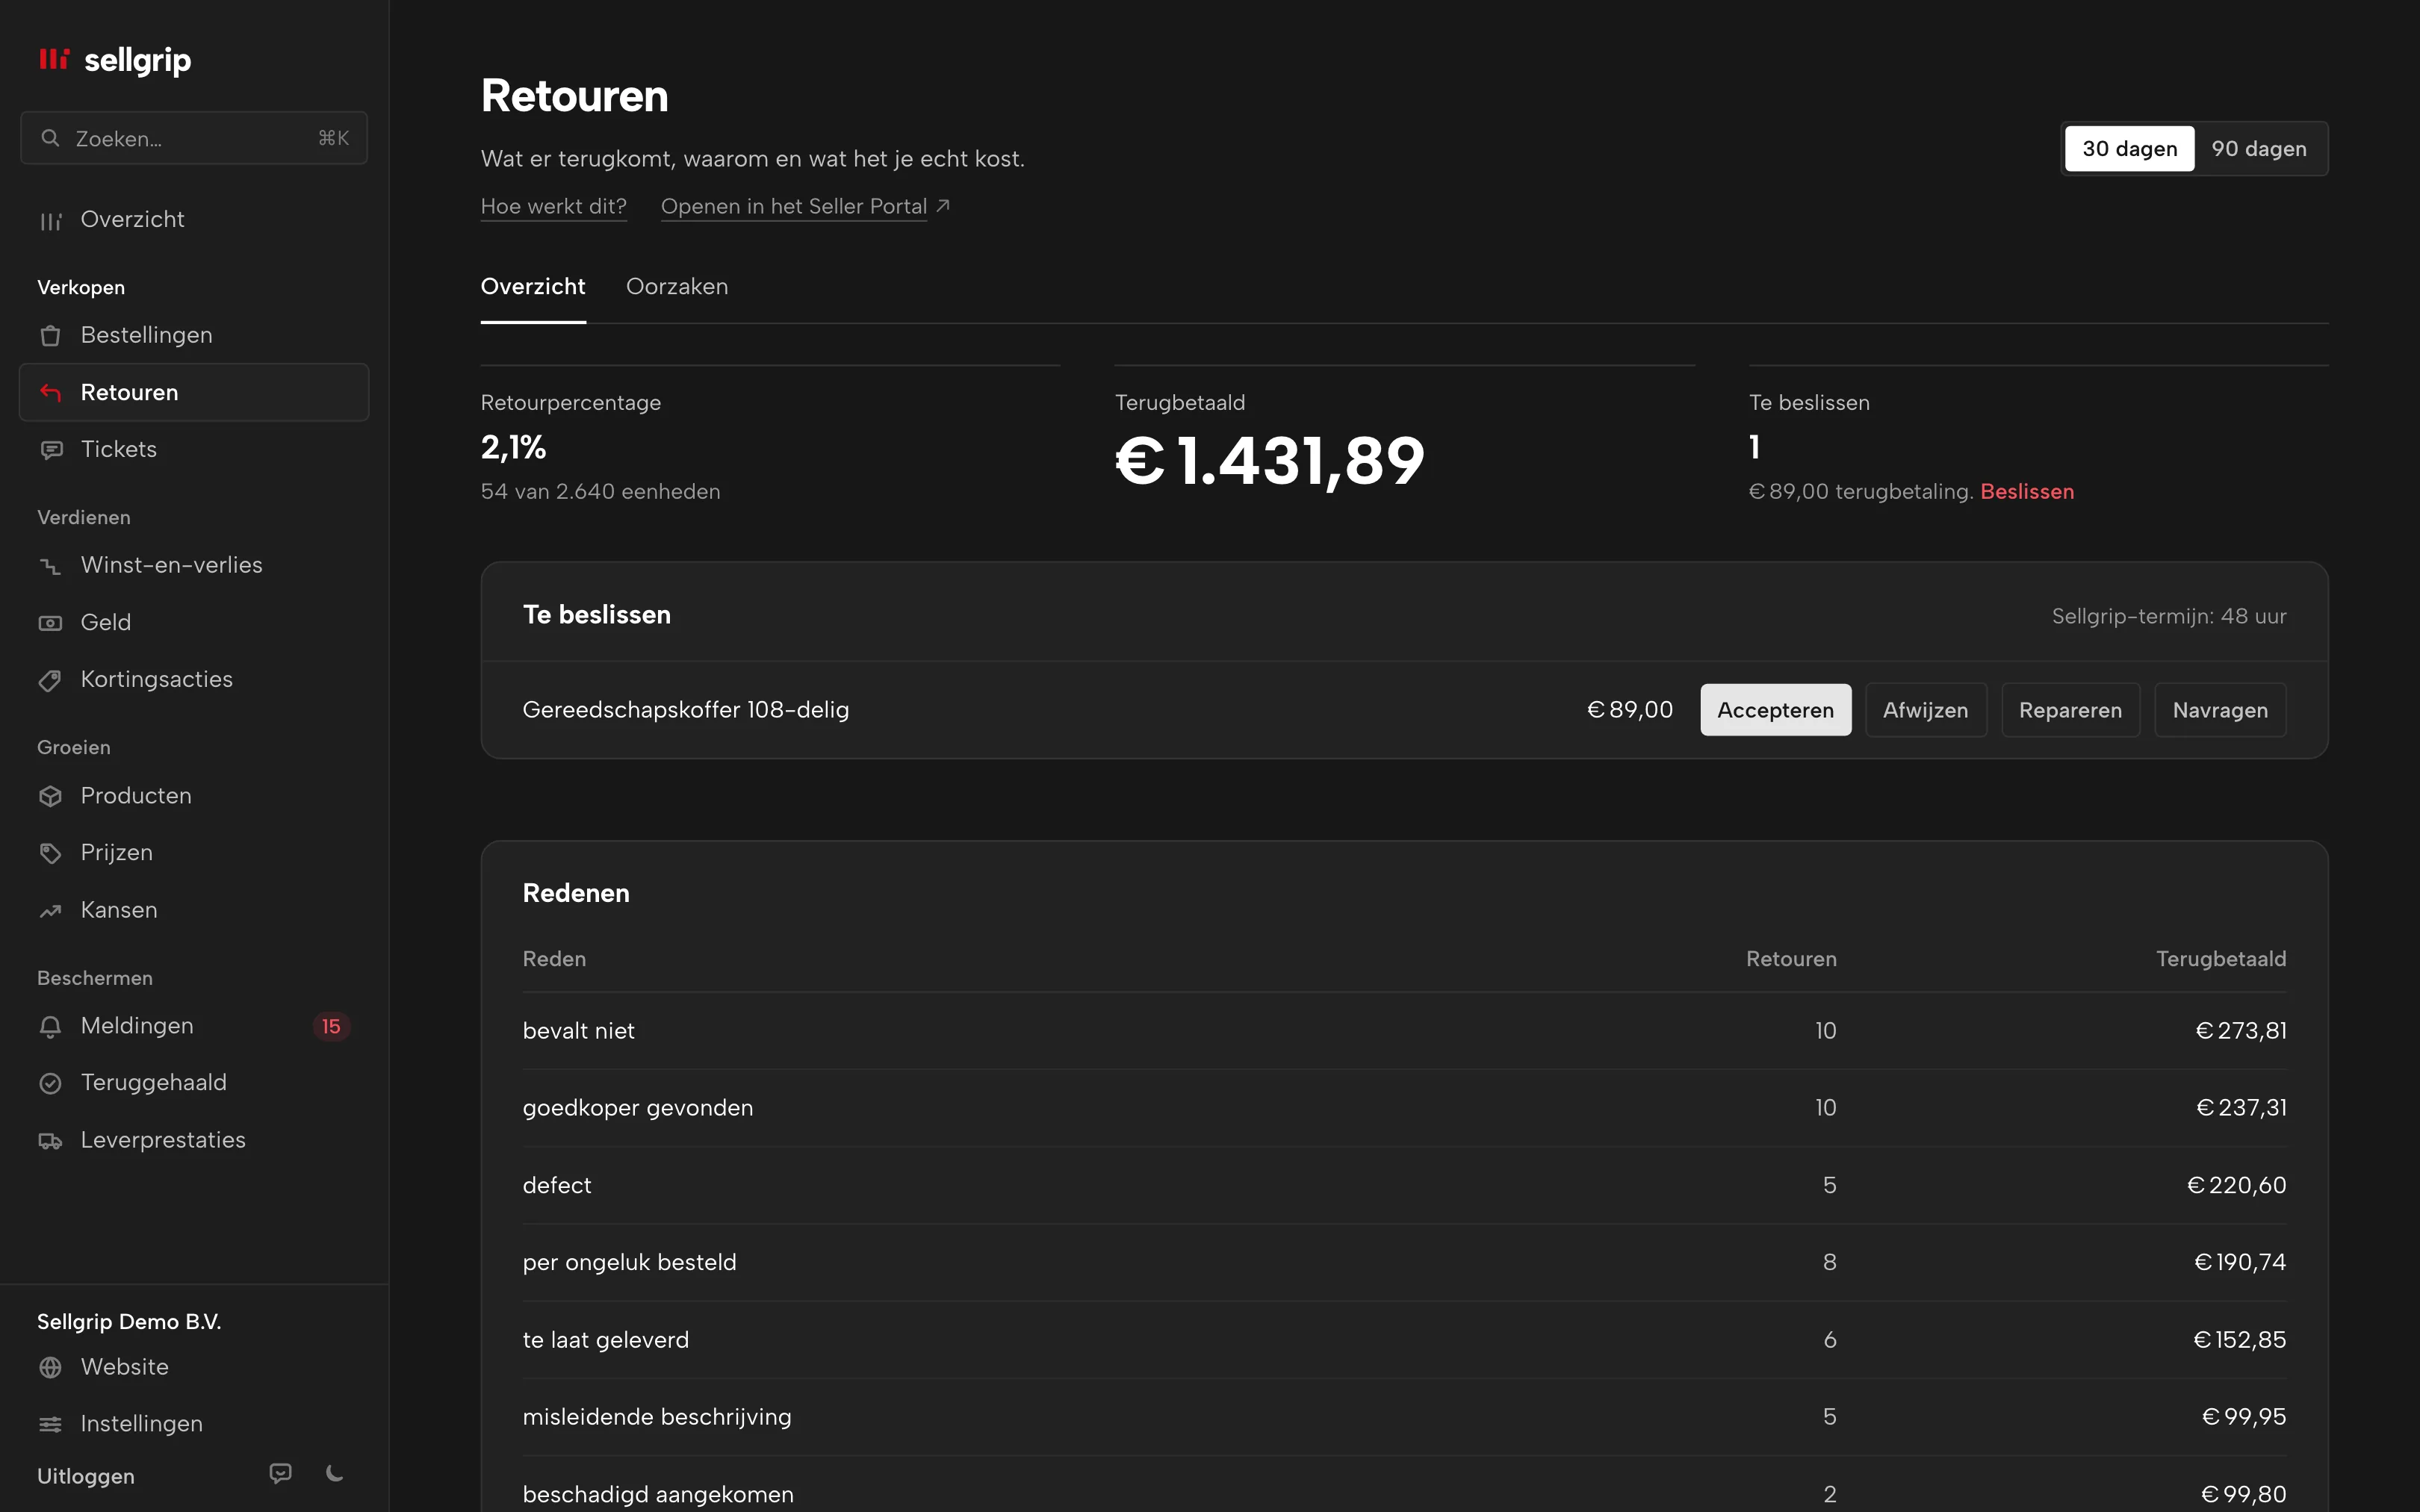Viewport: 2420px width, 1512px height.
Task: Click the € 1.431,89 refunded amount
Action: coord(1270,461)
